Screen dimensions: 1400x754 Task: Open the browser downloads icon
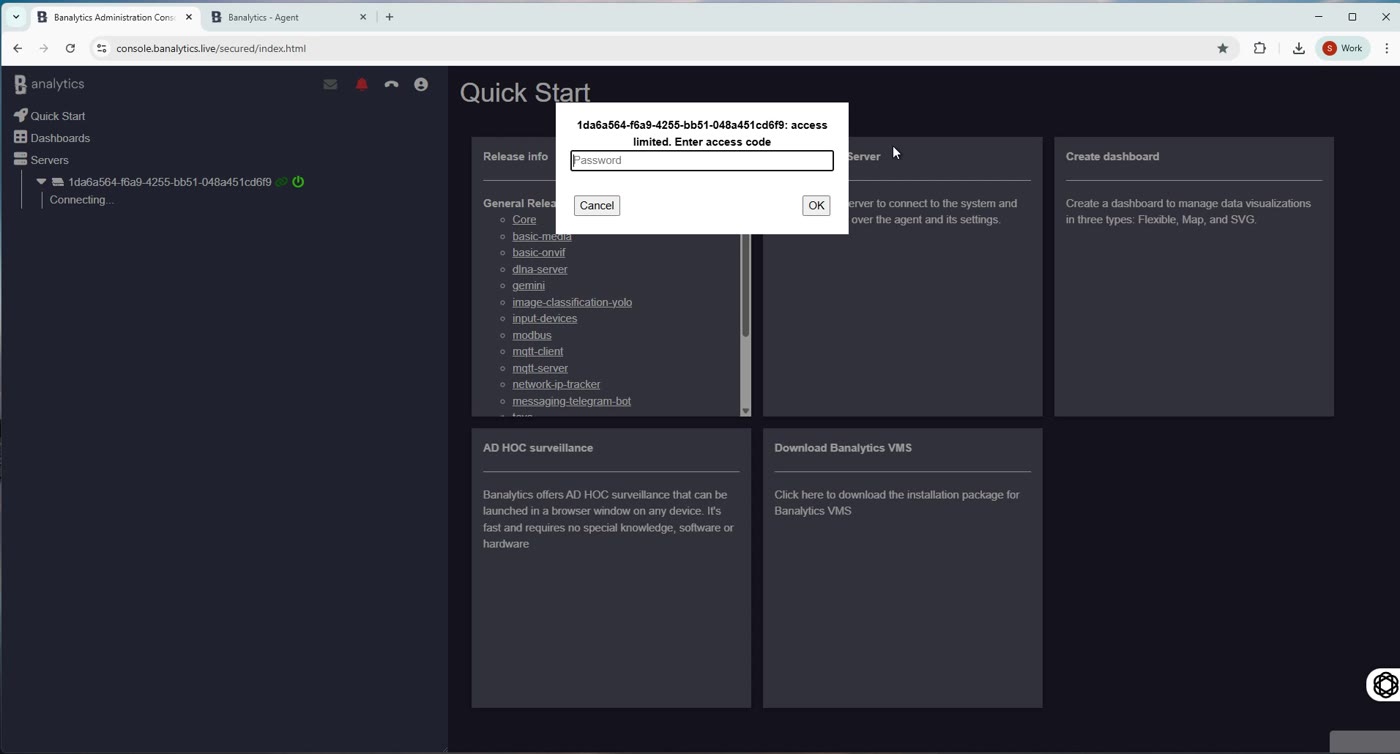(x=1298, y=48)
